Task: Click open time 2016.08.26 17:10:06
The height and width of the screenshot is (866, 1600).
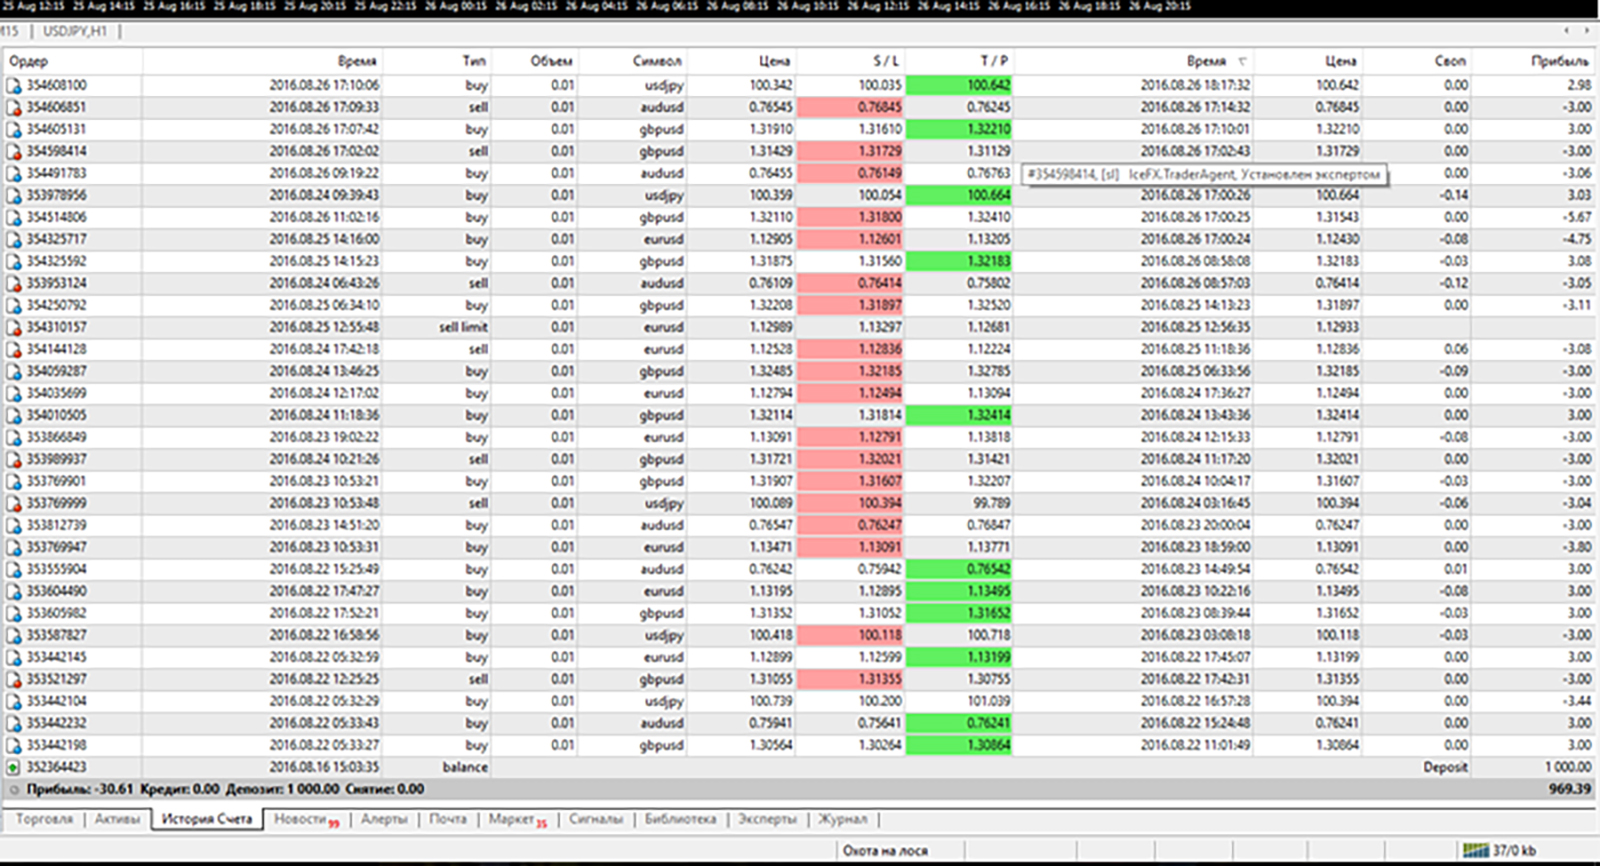Action: point(324,86)
